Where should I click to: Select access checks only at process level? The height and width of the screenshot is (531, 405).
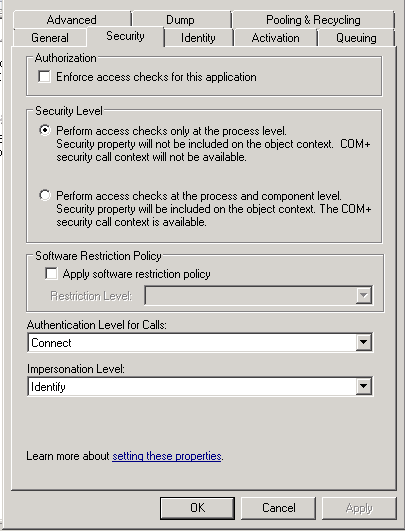pos(45,130)
